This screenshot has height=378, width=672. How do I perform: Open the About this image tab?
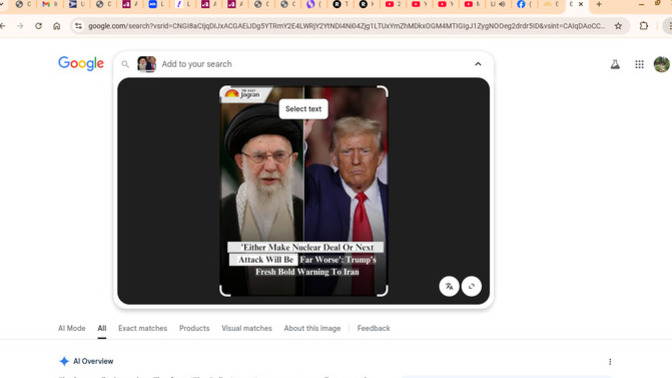click(x=312, y=328)
